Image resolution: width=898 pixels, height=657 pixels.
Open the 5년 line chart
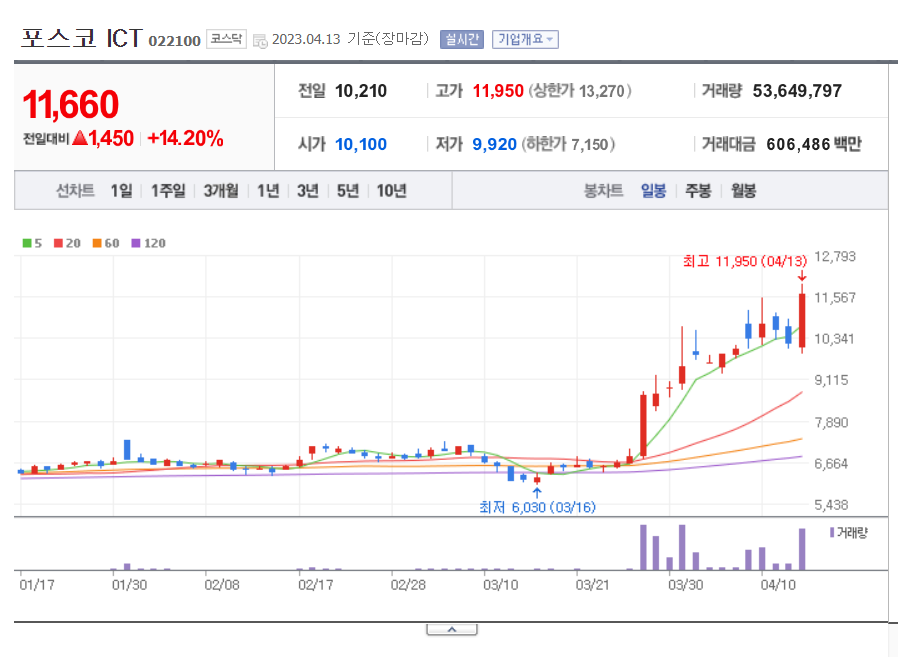tap(348, 191)
